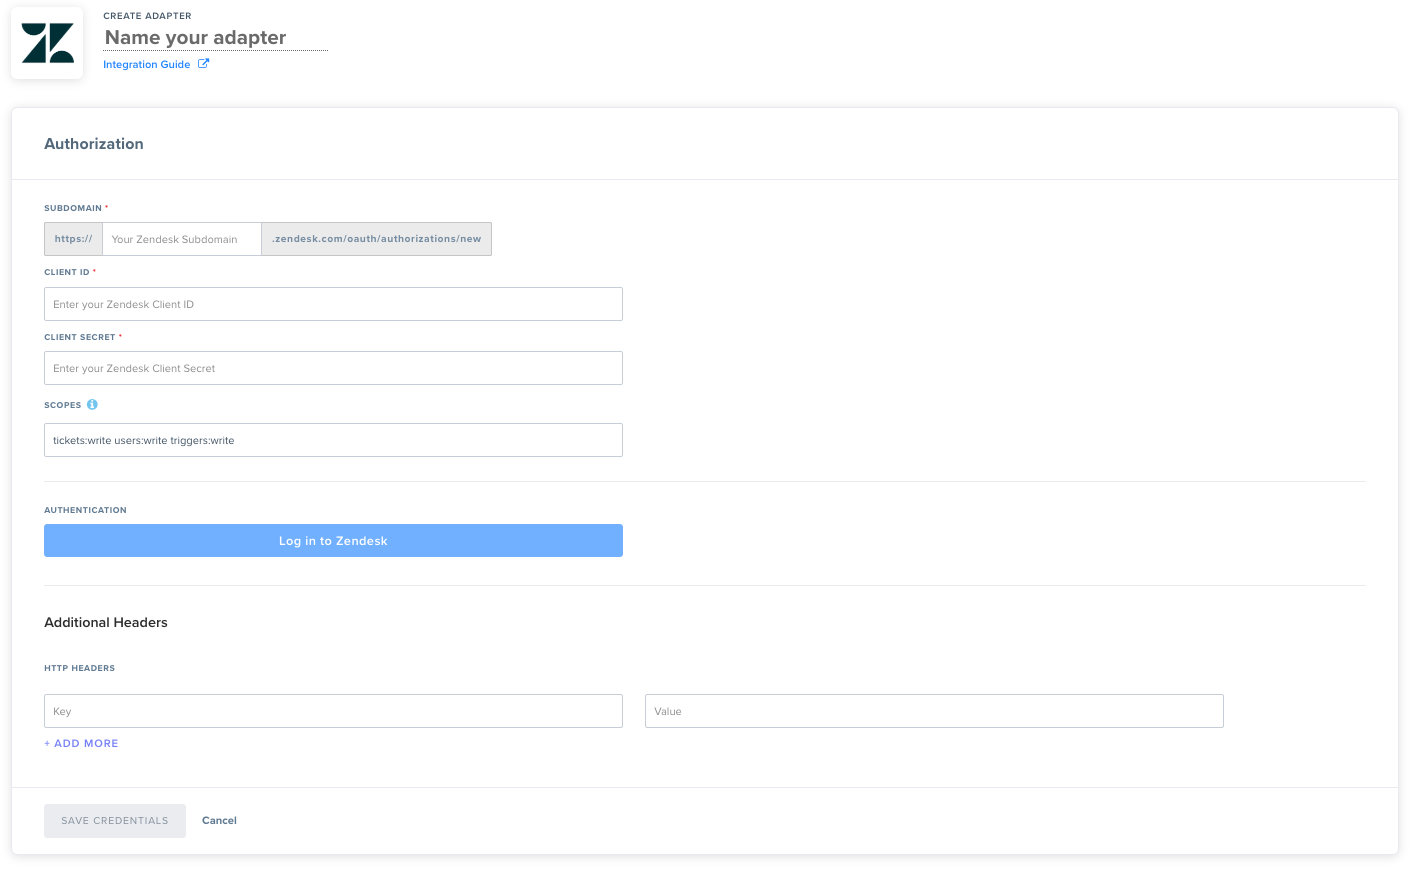
Task: Click the CREATE ADAPTER caption
Action: [x=147, y=16]
